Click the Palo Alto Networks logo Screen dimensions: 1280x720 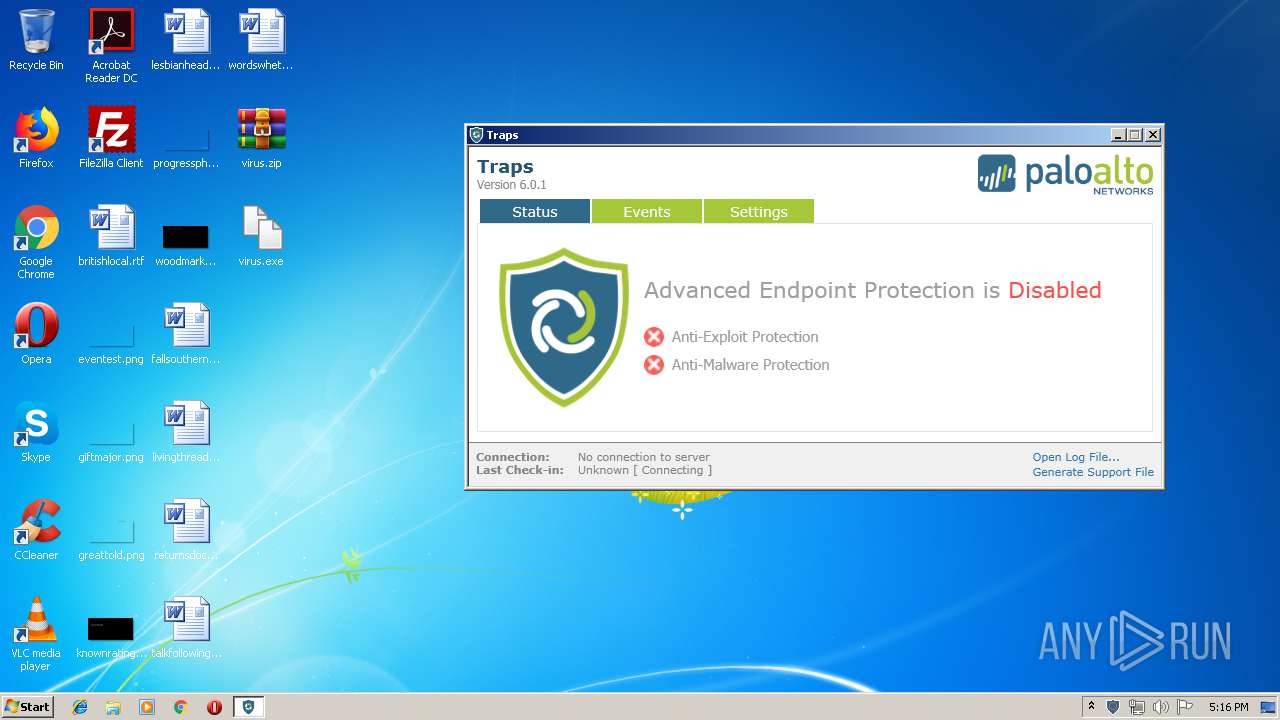tap(1065, 174)
